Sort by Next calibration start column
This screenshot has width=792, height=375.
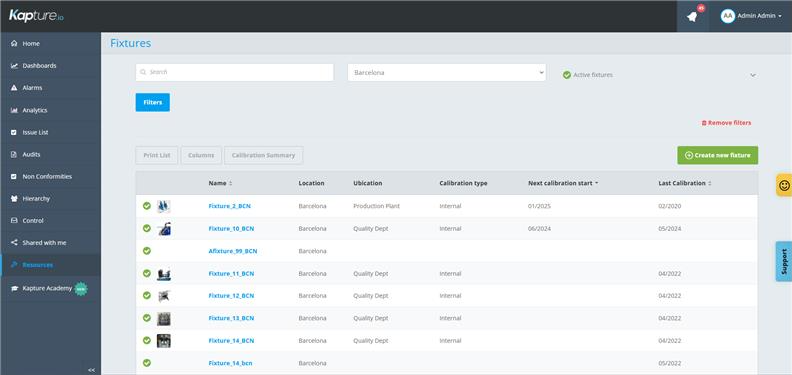point(563,183)
